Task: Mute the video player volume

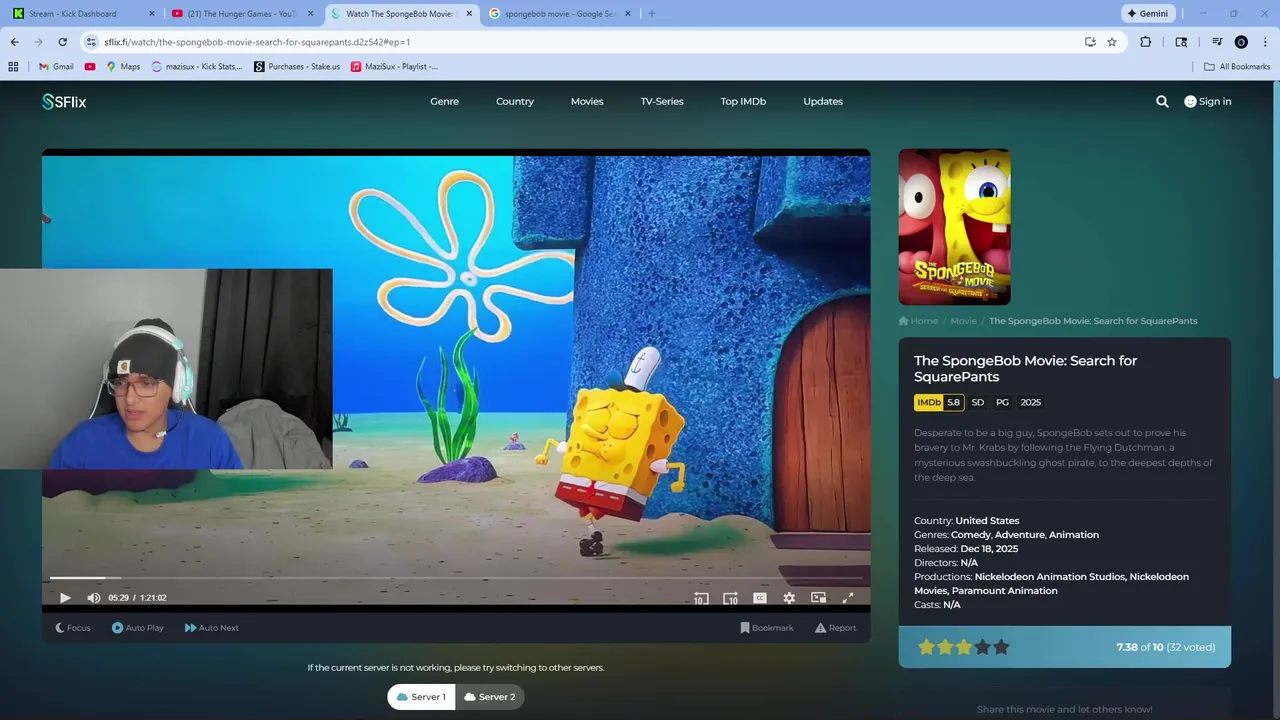Action: (94, 598)
